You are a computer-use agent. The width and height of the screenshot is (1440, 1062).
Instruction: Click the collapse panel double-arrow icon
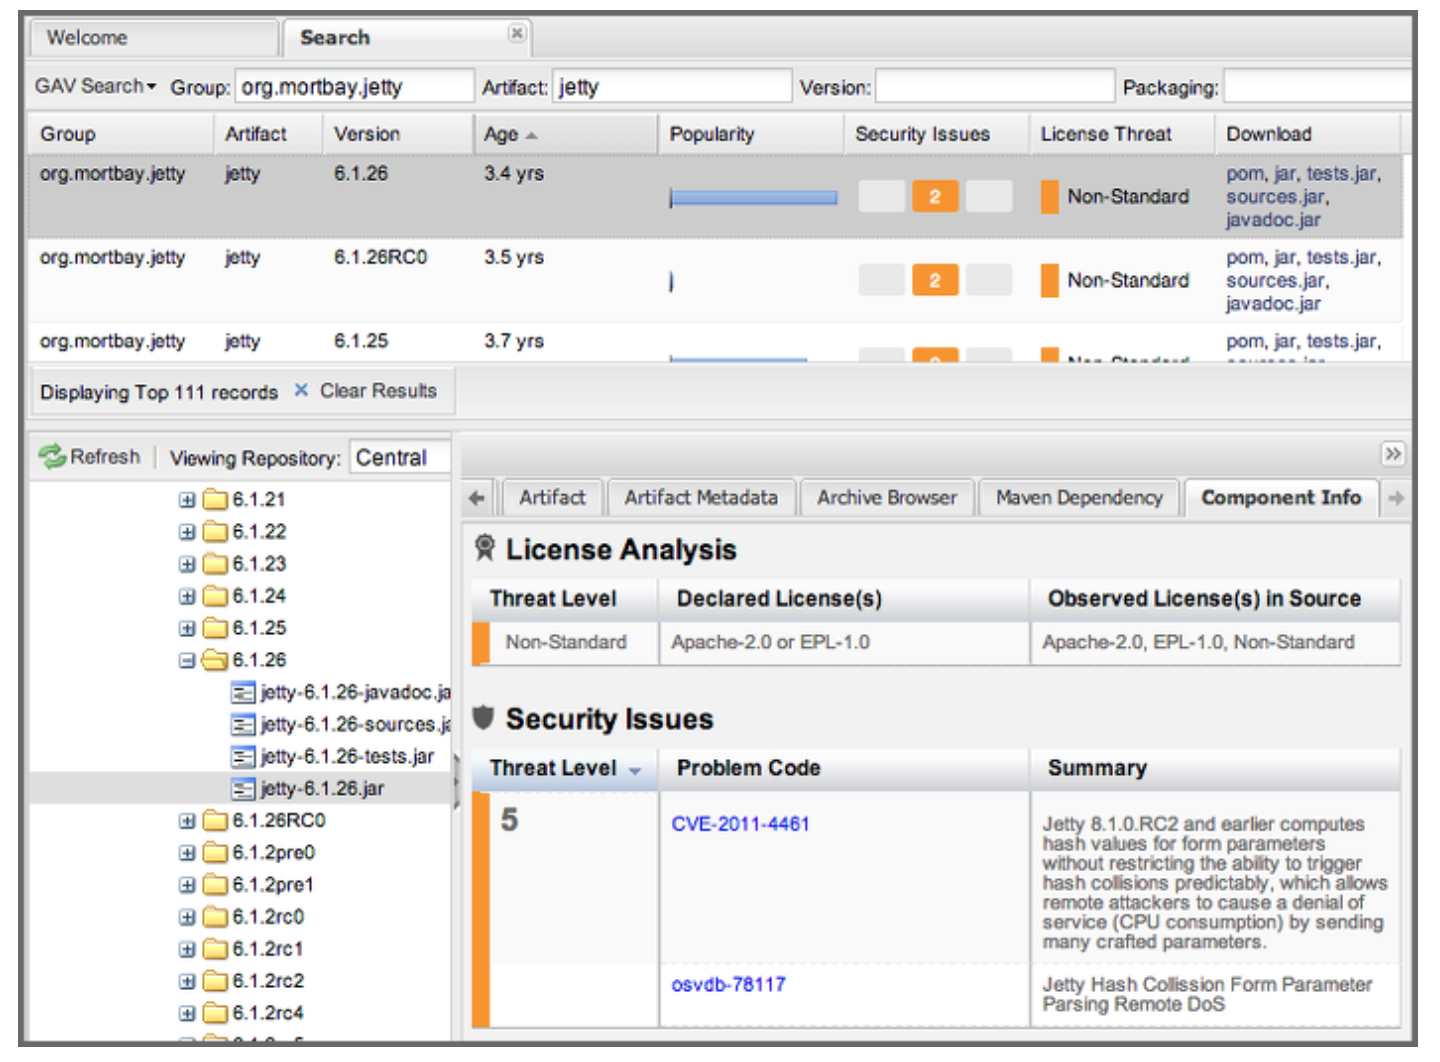[x=1392, y=454]
